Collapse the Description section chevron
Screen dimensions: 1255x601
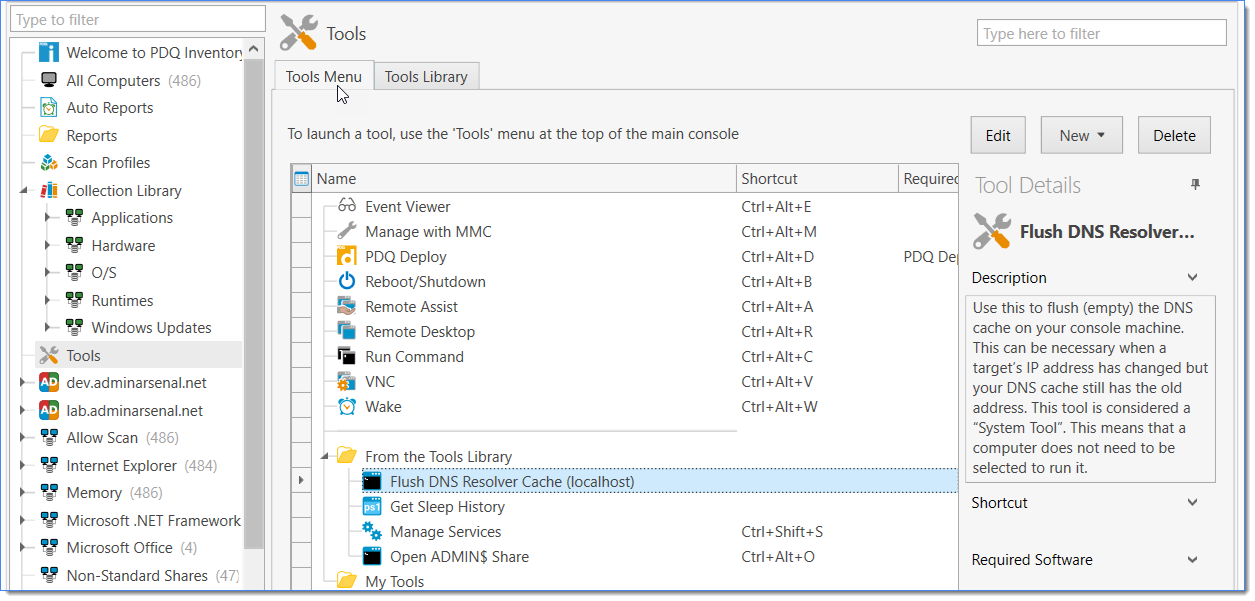tap(1192, 278)
